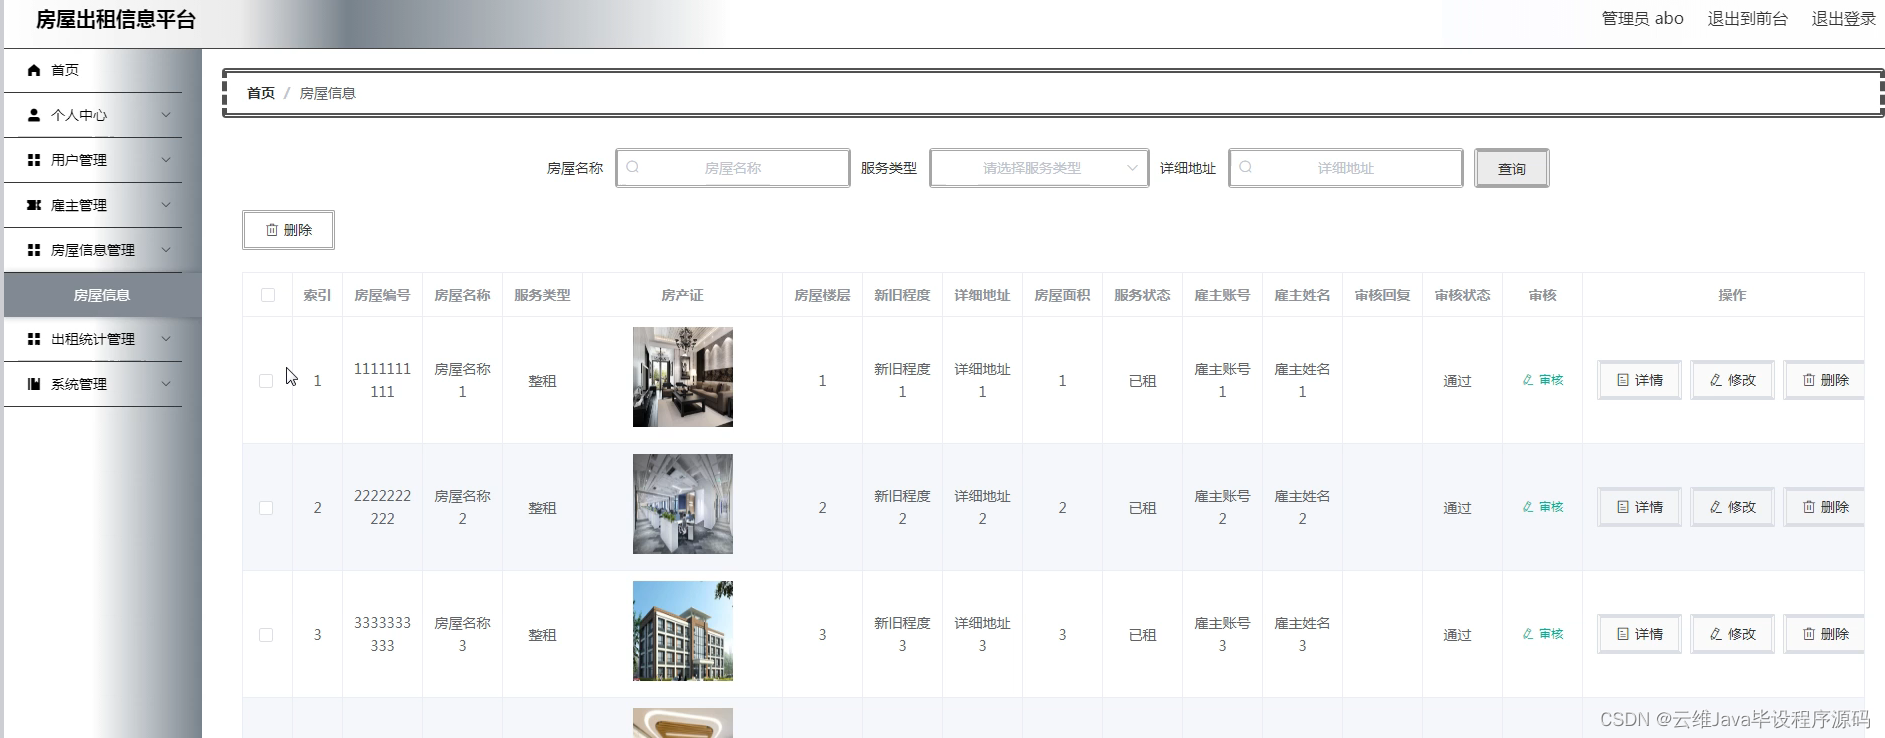Expand the 雇主管理 menu chevron
This screenshot has height=738, width=1885.
pyautogui.click(x=166, y=205)
